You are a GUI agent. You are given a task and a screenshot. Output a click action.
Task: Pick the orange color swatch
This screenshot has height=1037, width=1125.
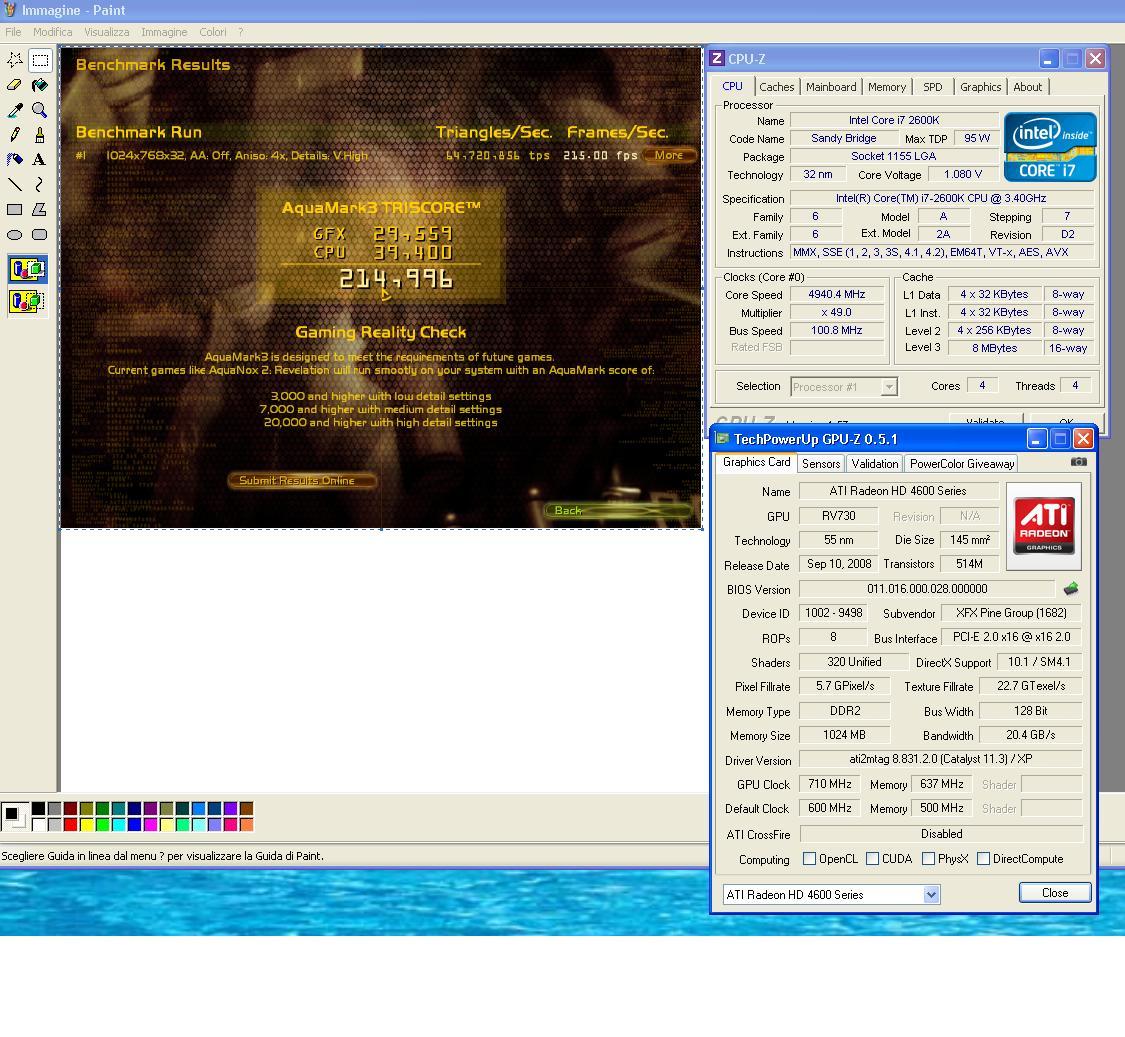click(246, 825)
